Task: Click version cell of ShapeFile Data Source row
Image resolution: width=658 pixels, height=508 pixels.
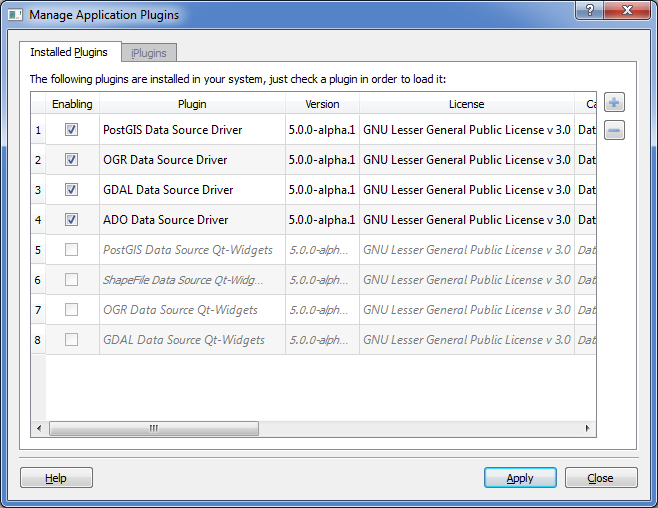Action: [x=322, y=279]
